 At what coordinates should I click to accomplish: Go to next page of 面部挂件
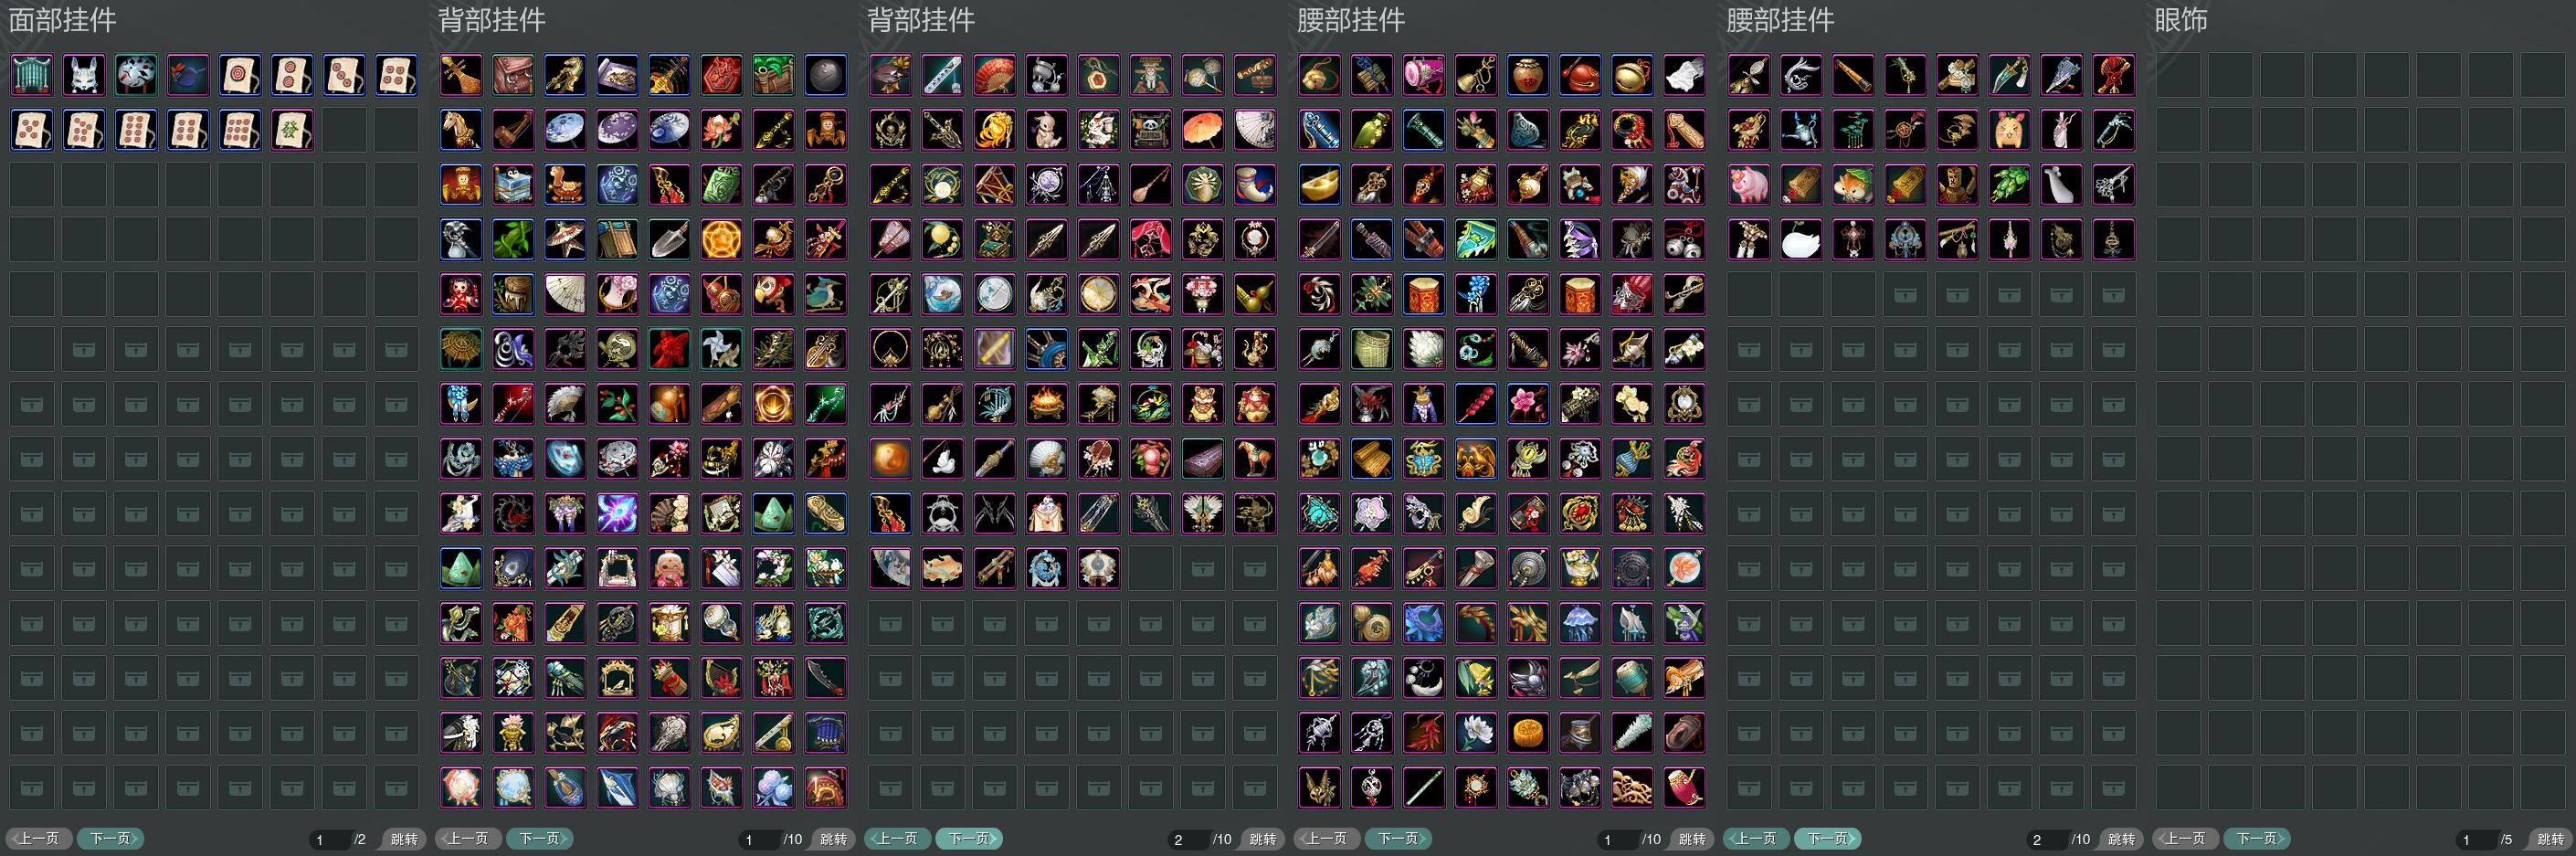click(111, 838)
